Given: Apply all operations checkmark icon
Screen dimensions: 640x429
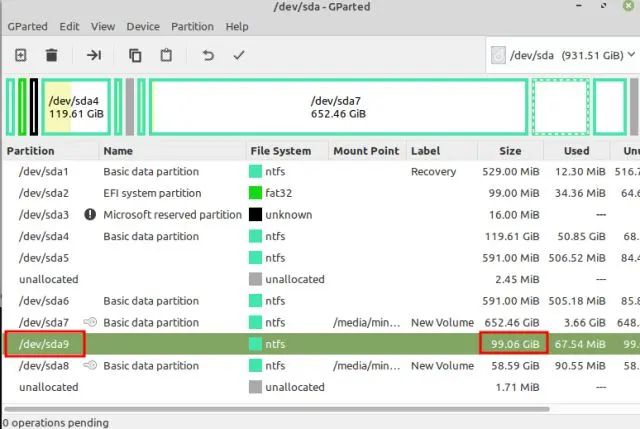Looking at the screenshot, I should [239, 55].
